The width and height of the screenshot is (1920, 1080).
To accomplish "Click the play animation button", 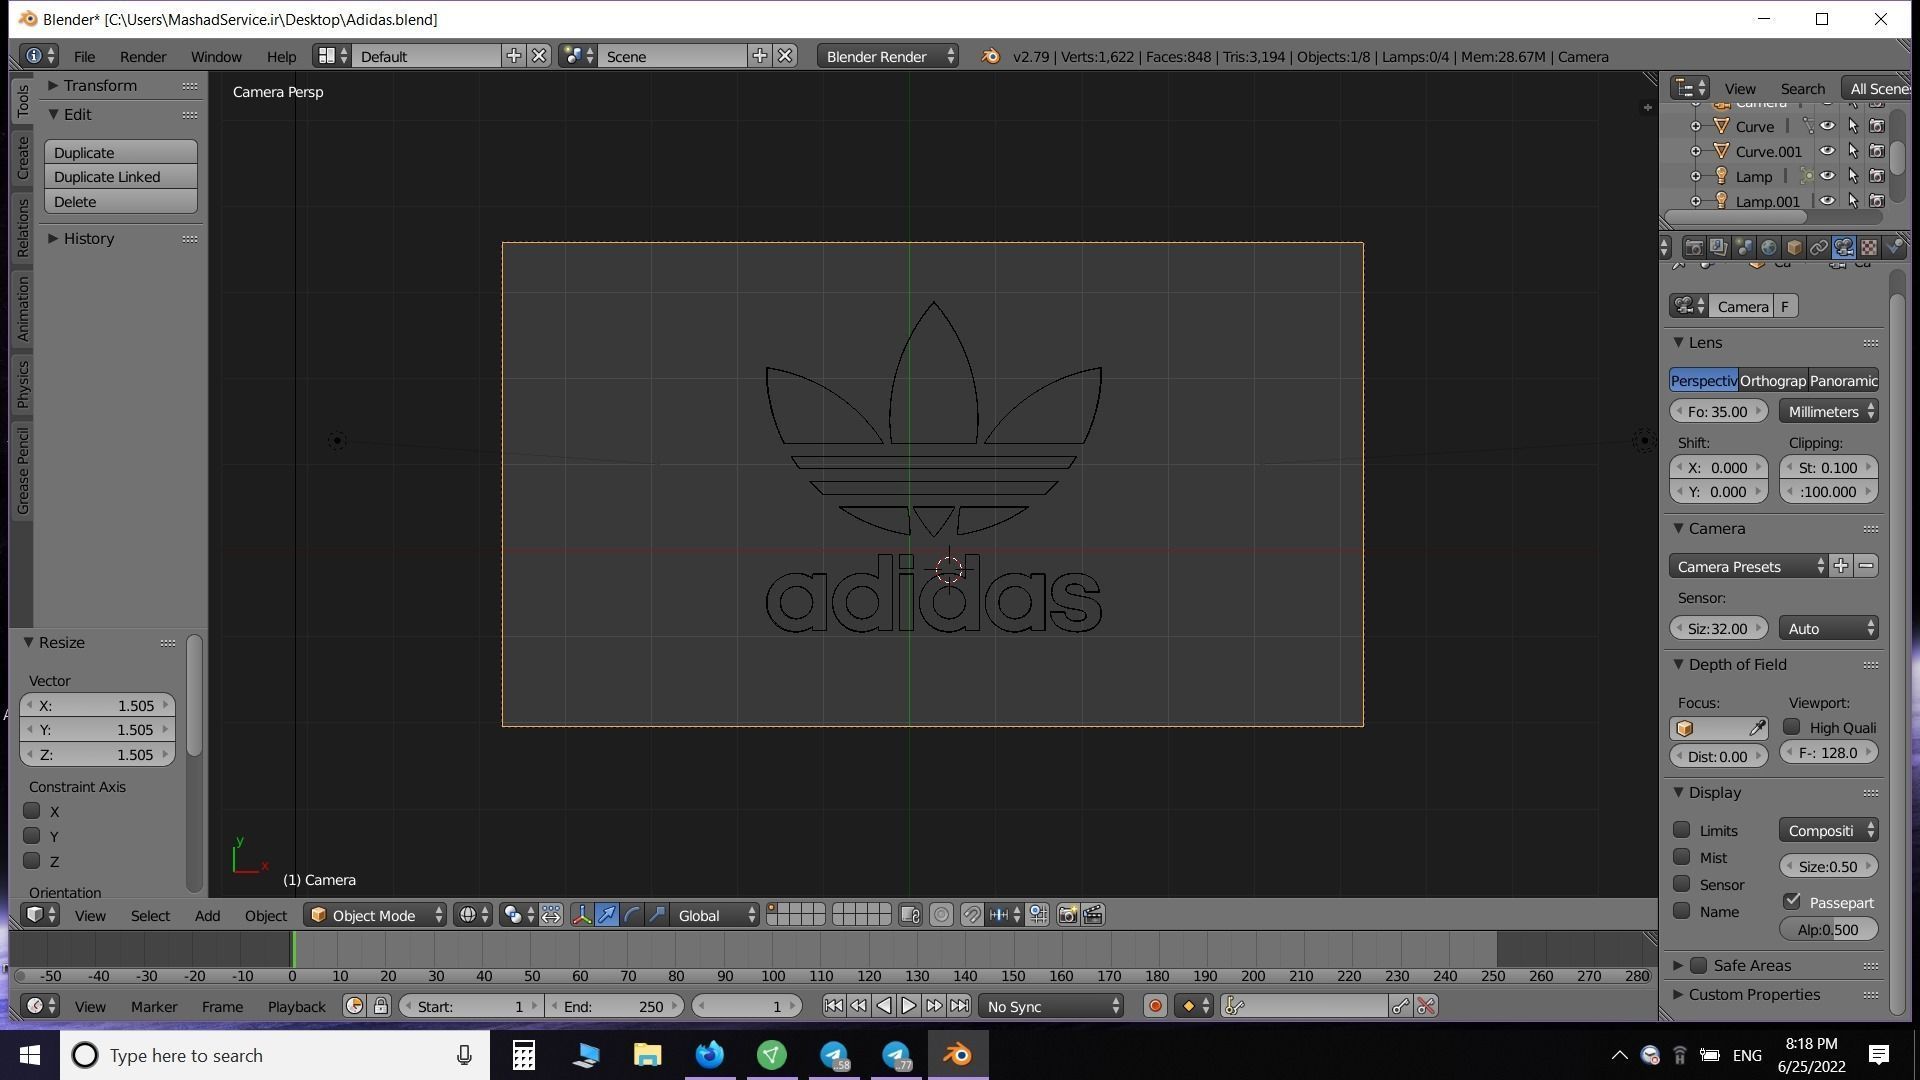I will [x=908, y=1006].
